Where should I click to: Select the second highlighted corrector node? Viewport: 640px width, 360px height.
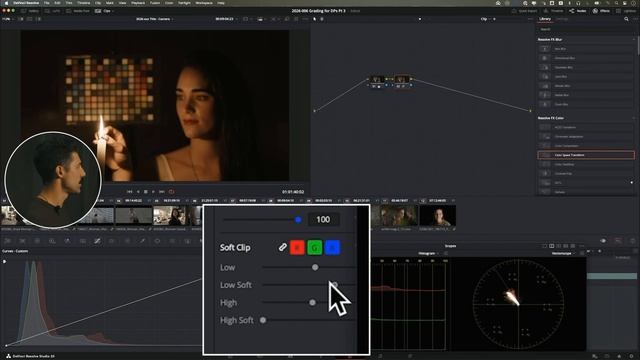pos(401,80)
